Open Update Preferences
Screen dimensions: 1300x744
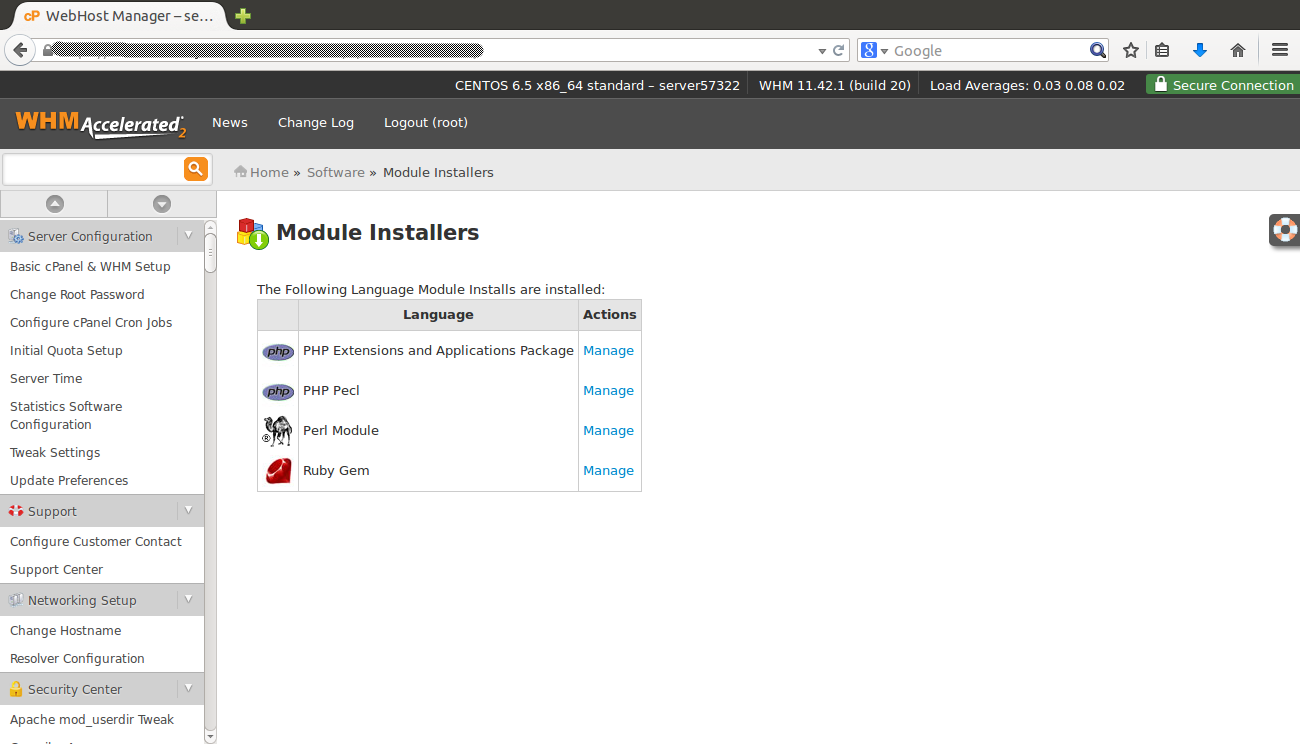(x=69, y=480)
